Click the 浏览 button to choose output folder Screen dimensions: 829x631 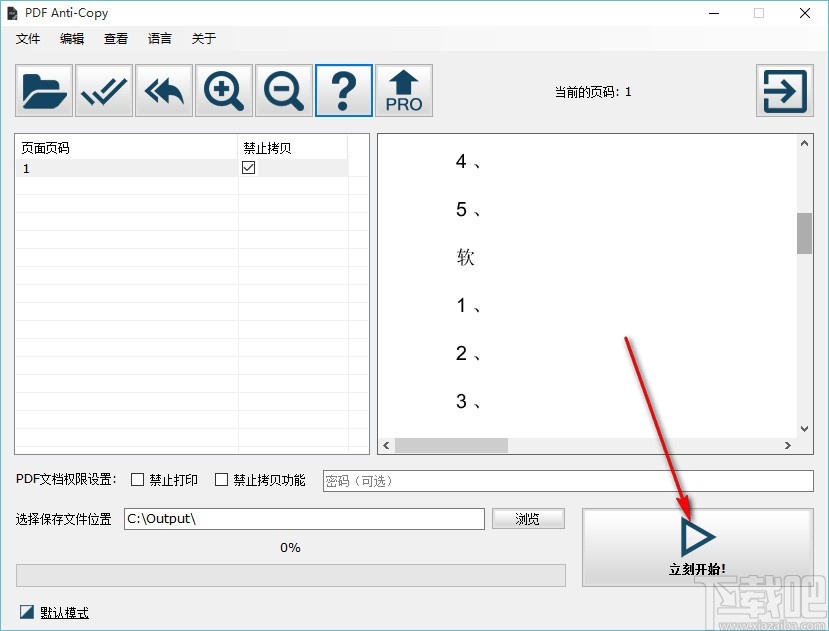(528, 518)
